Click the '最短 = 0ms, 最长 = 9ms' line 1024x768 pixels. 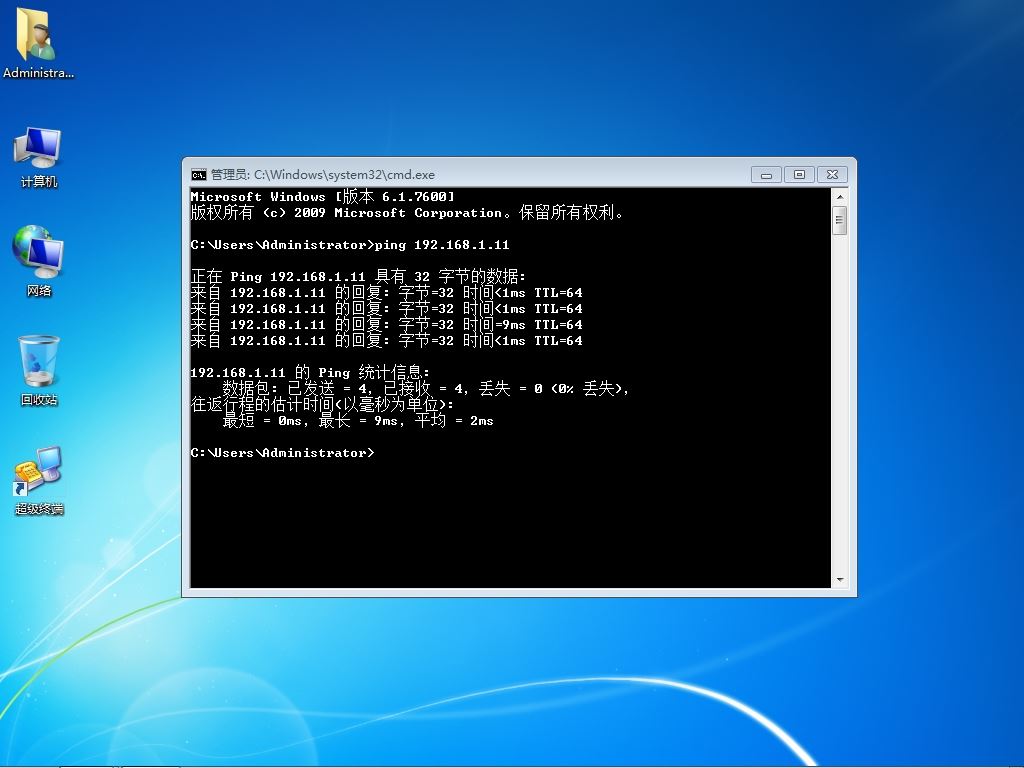click(x=358, y=421)
